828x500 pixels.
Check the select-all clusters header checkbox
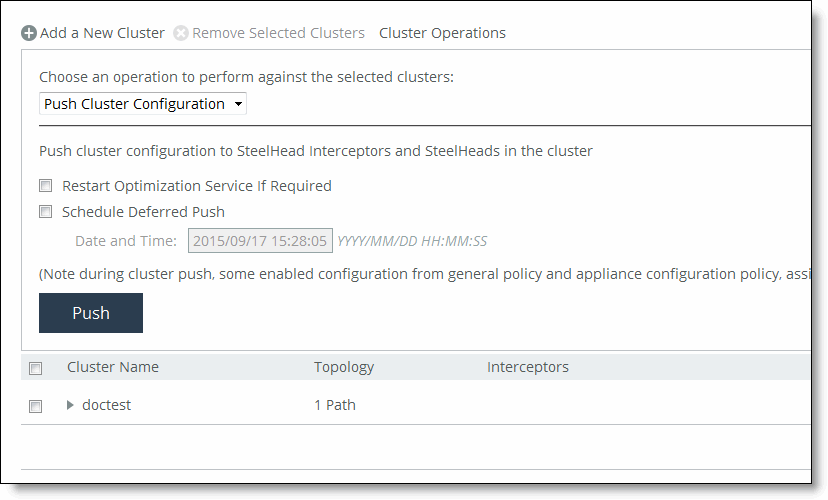35,368
